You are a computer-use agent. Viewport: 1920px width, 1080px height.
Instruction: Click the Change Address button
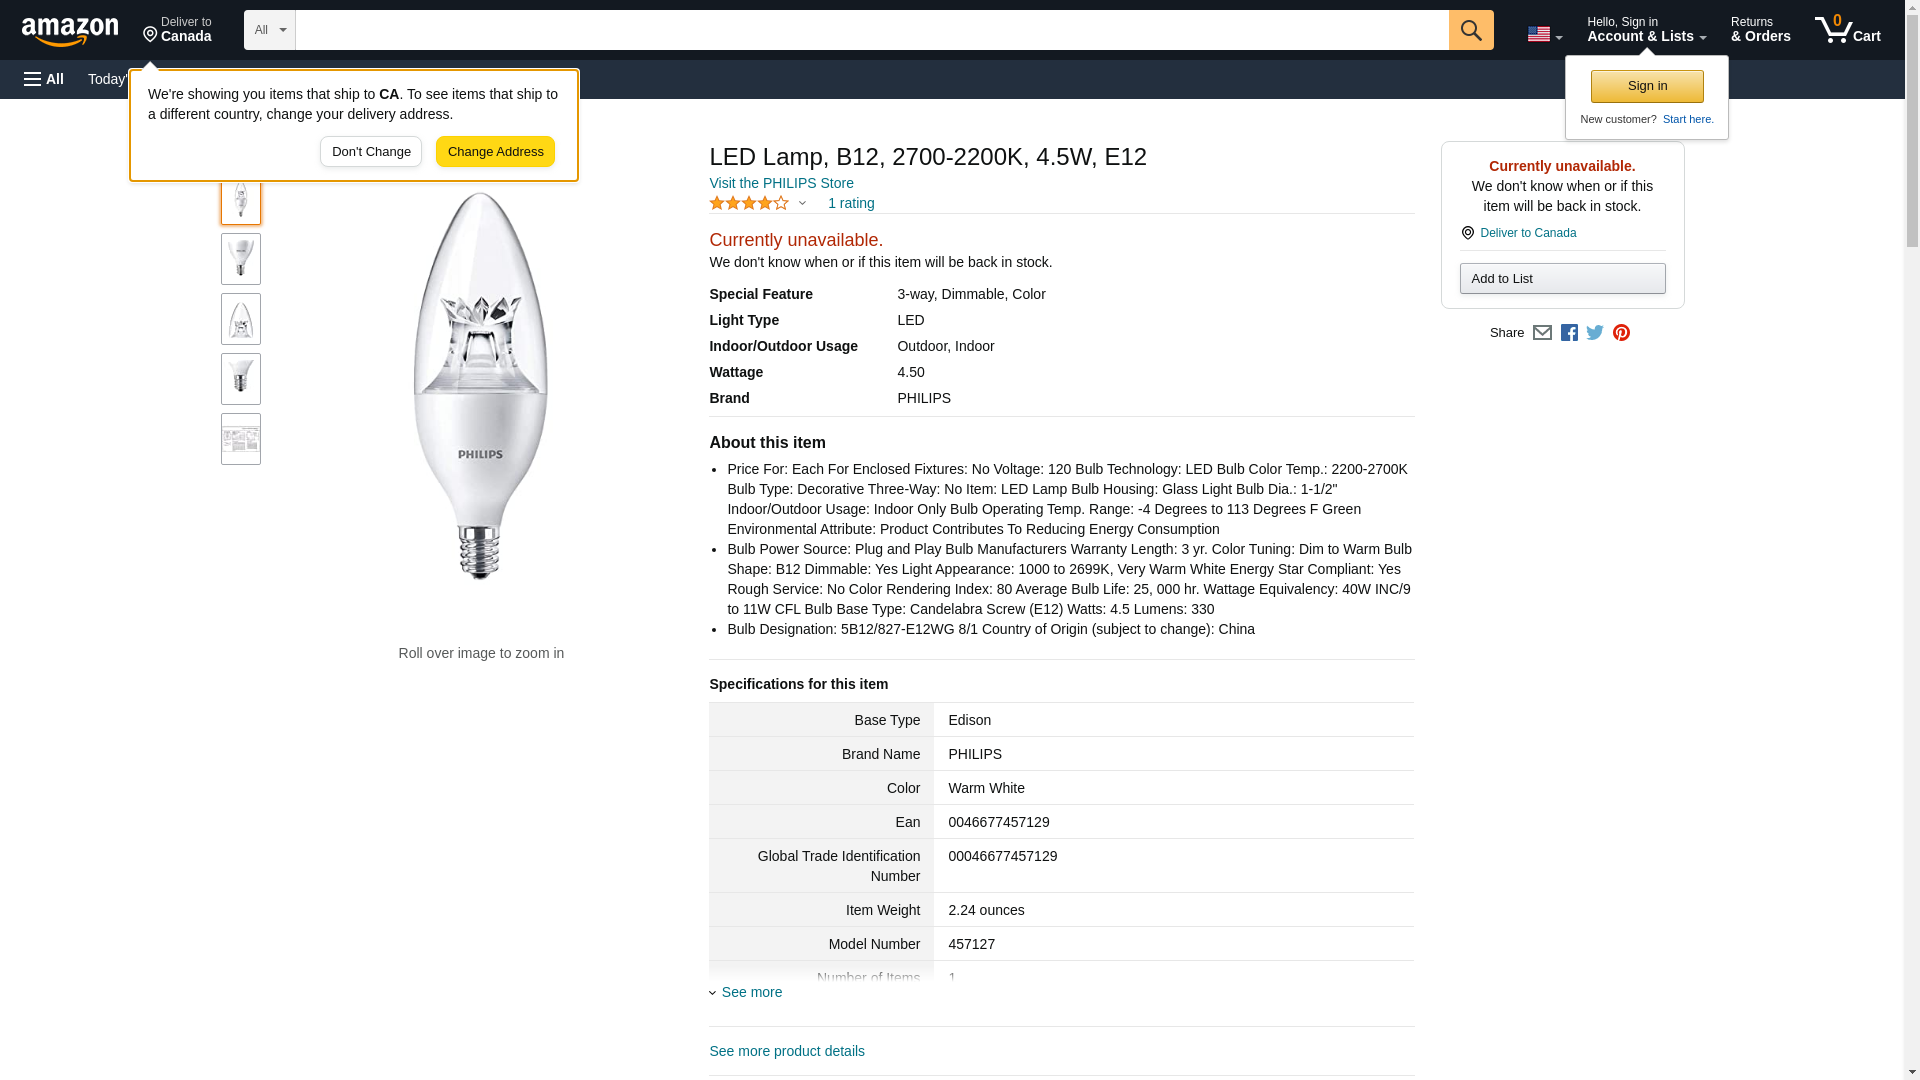click(495, 152)
